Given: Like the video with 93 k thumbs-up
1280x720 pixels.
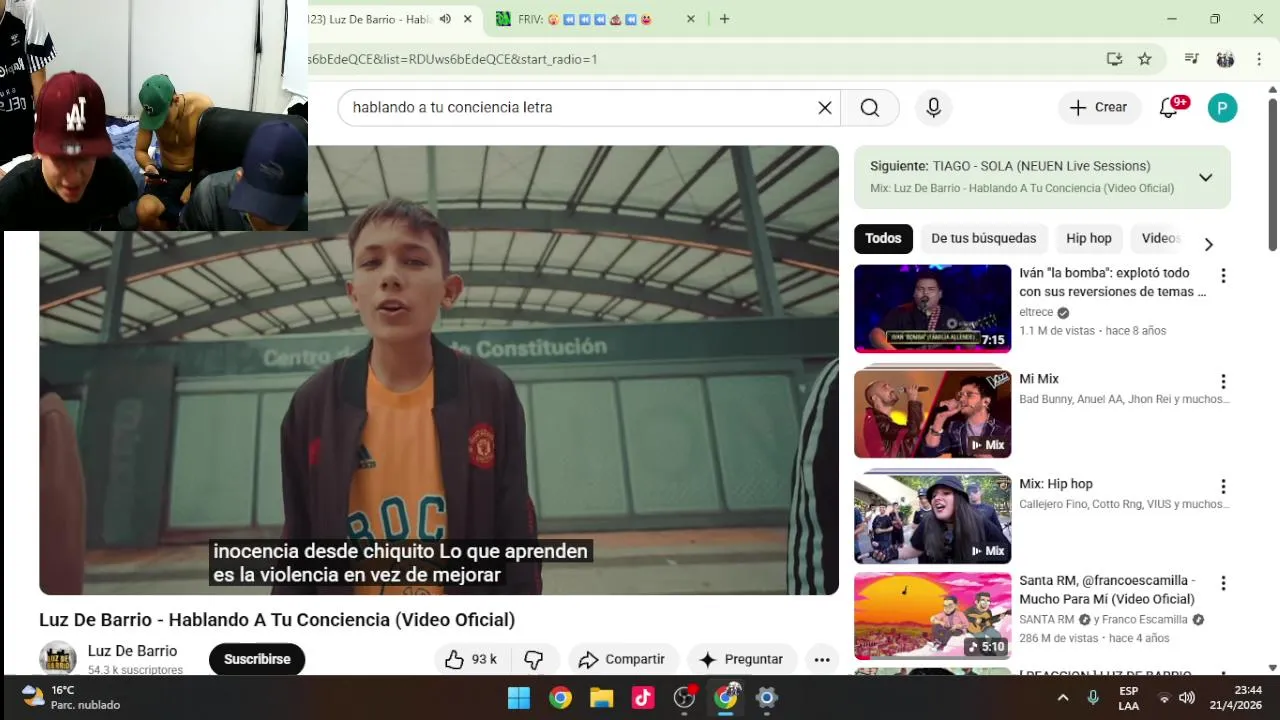Looking at the screenshot, I should coord(471,659).
